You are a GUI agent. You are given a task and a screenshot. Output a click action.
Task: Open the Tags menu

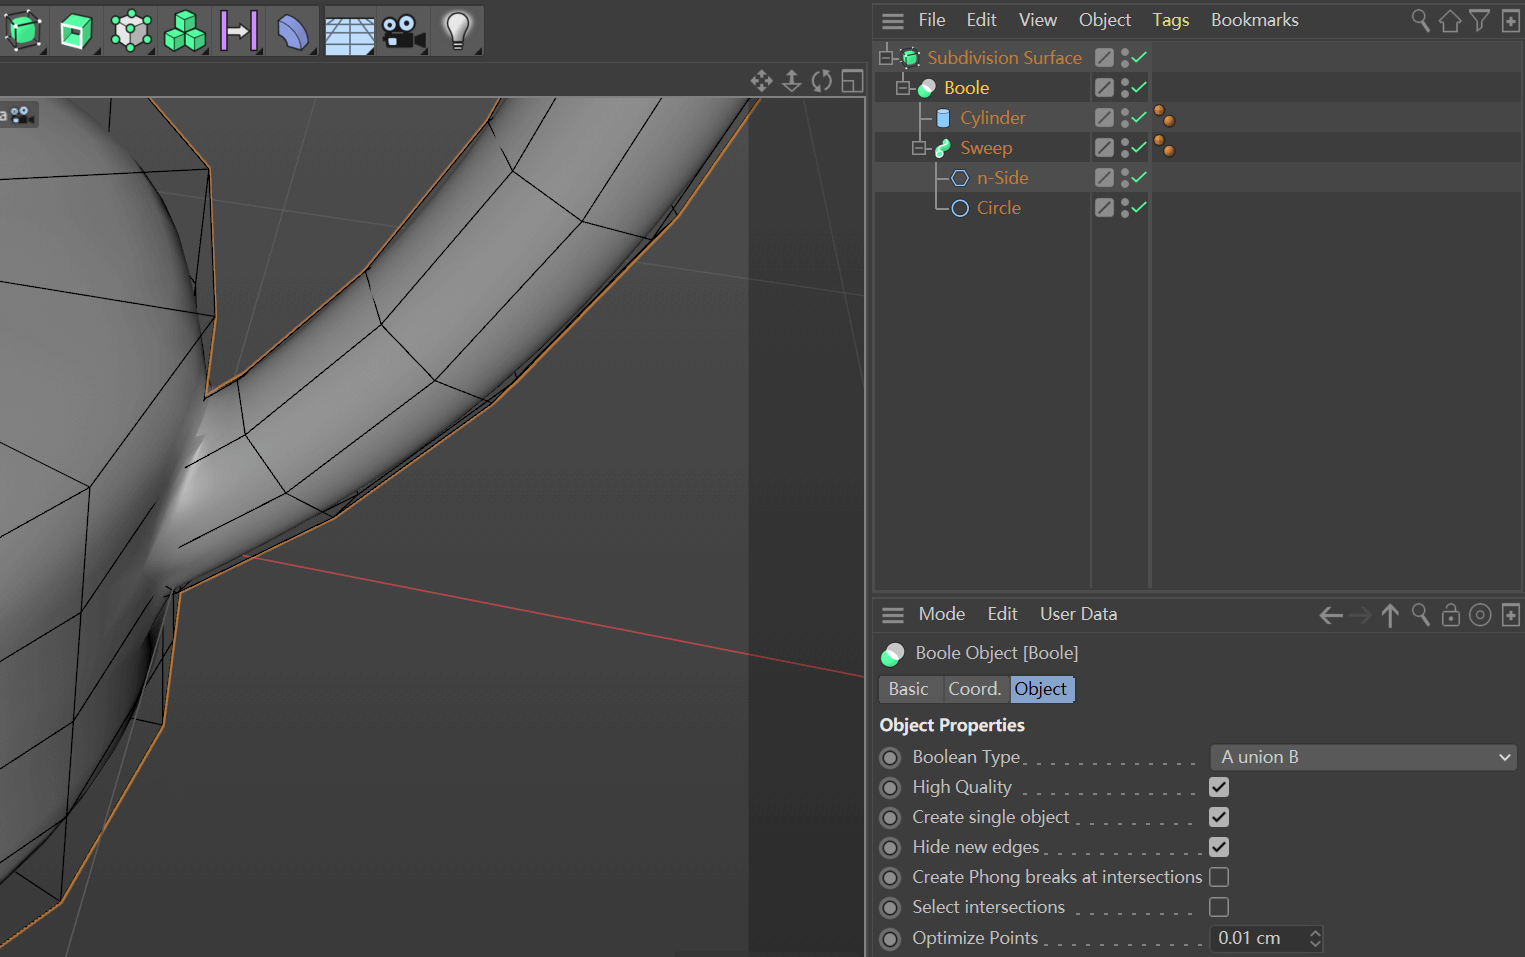pyautogui.click(x=1171, y=20)
